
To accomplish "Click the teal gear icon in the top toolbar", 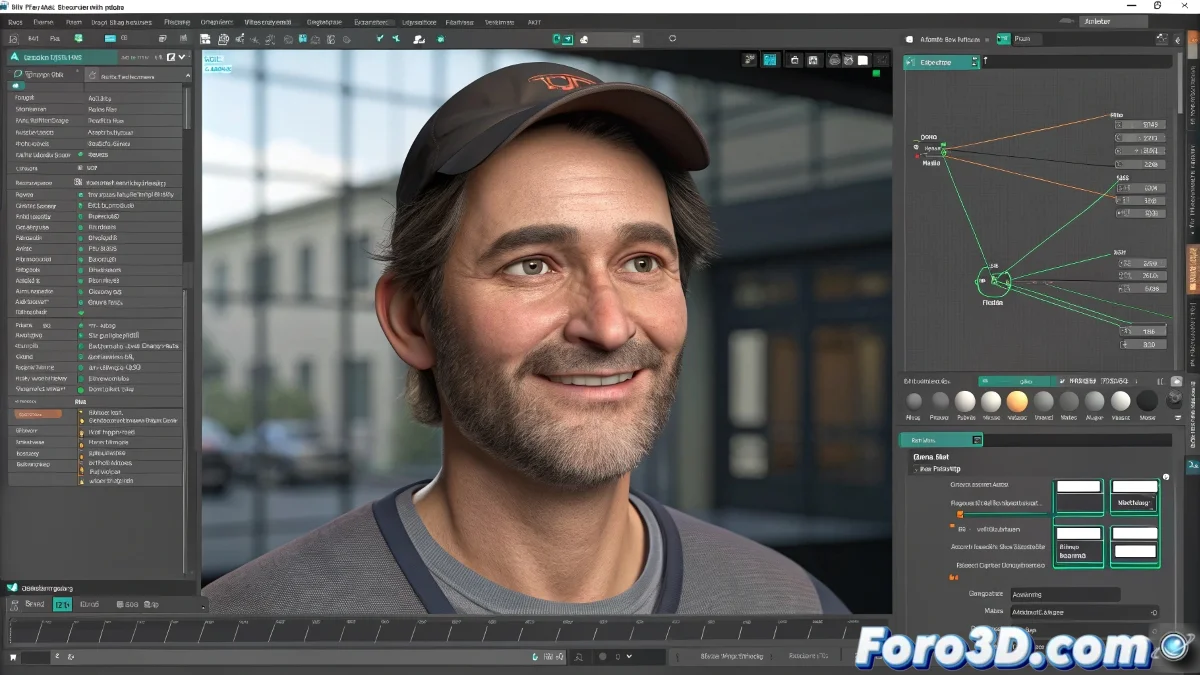I will (441, 39).
